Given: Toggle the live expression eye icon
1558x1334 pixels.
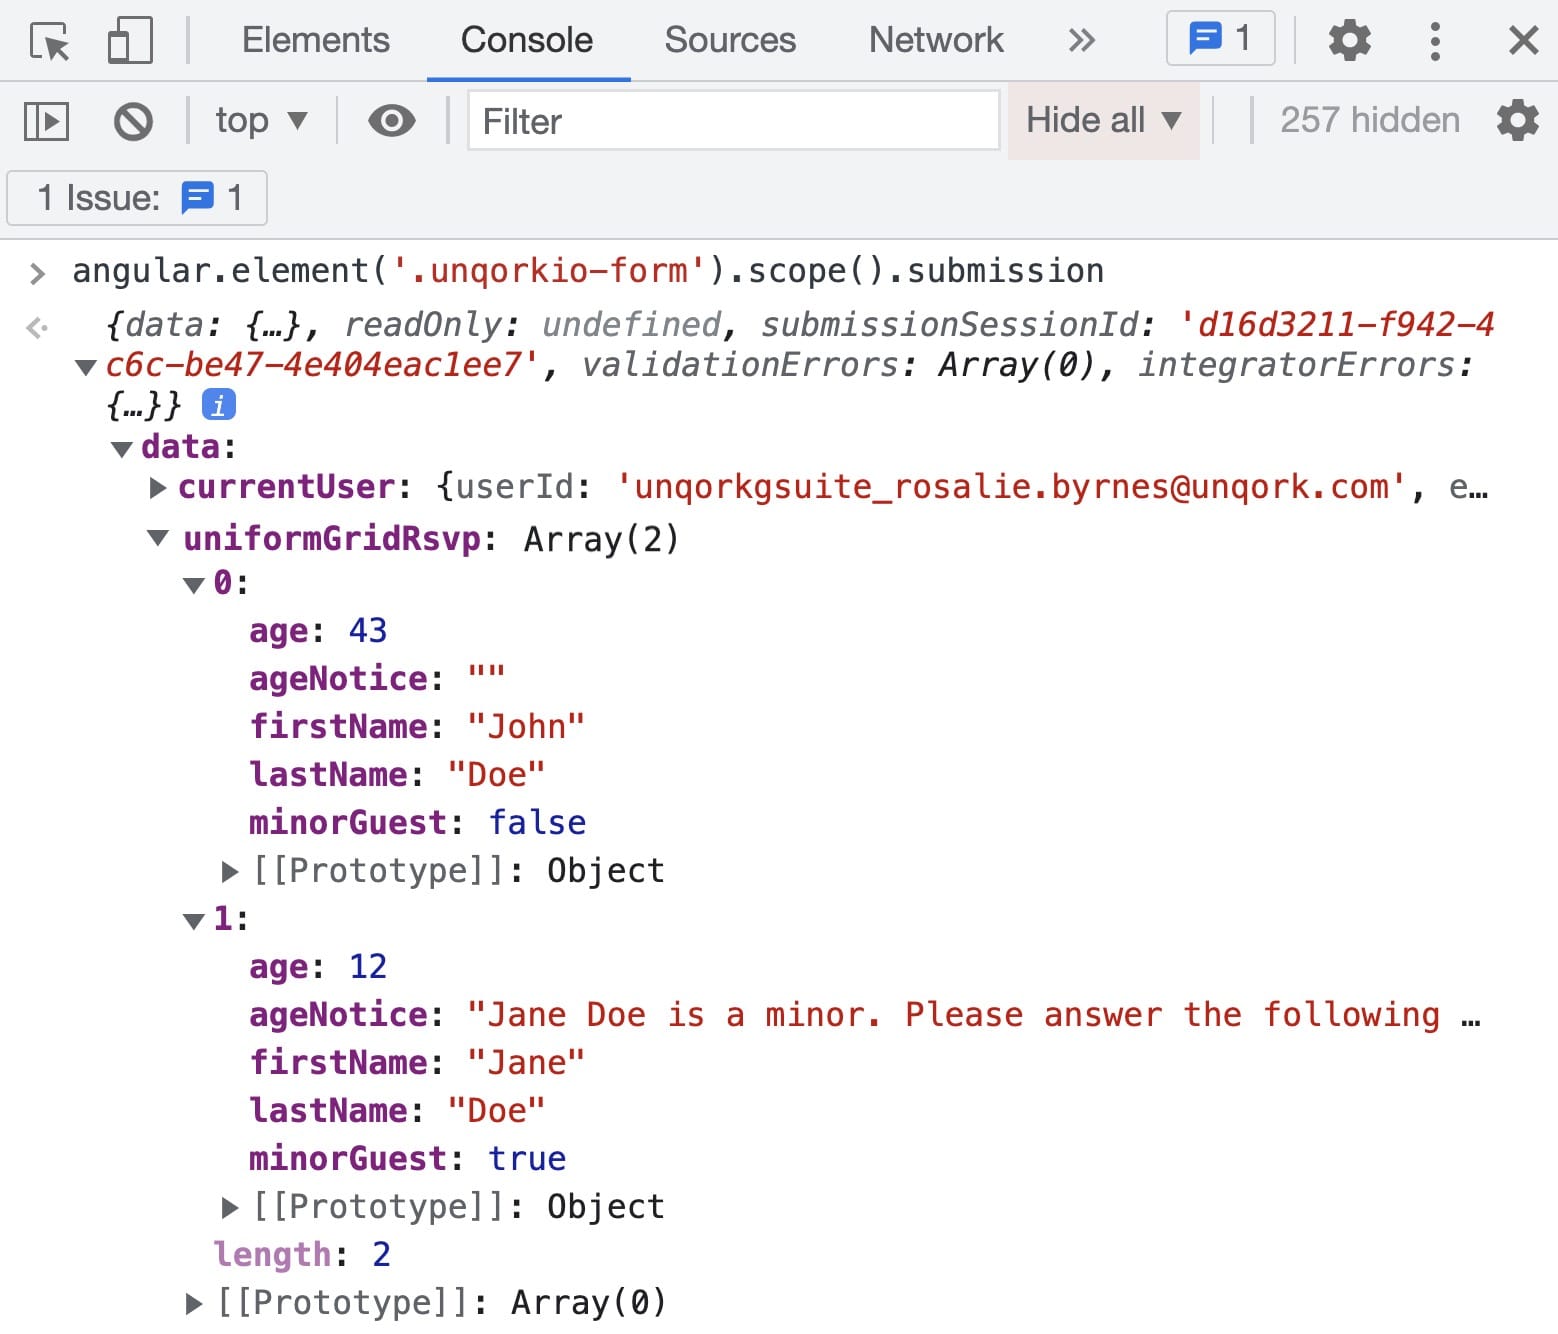Looking at the screenshot, I should [391, 121].
